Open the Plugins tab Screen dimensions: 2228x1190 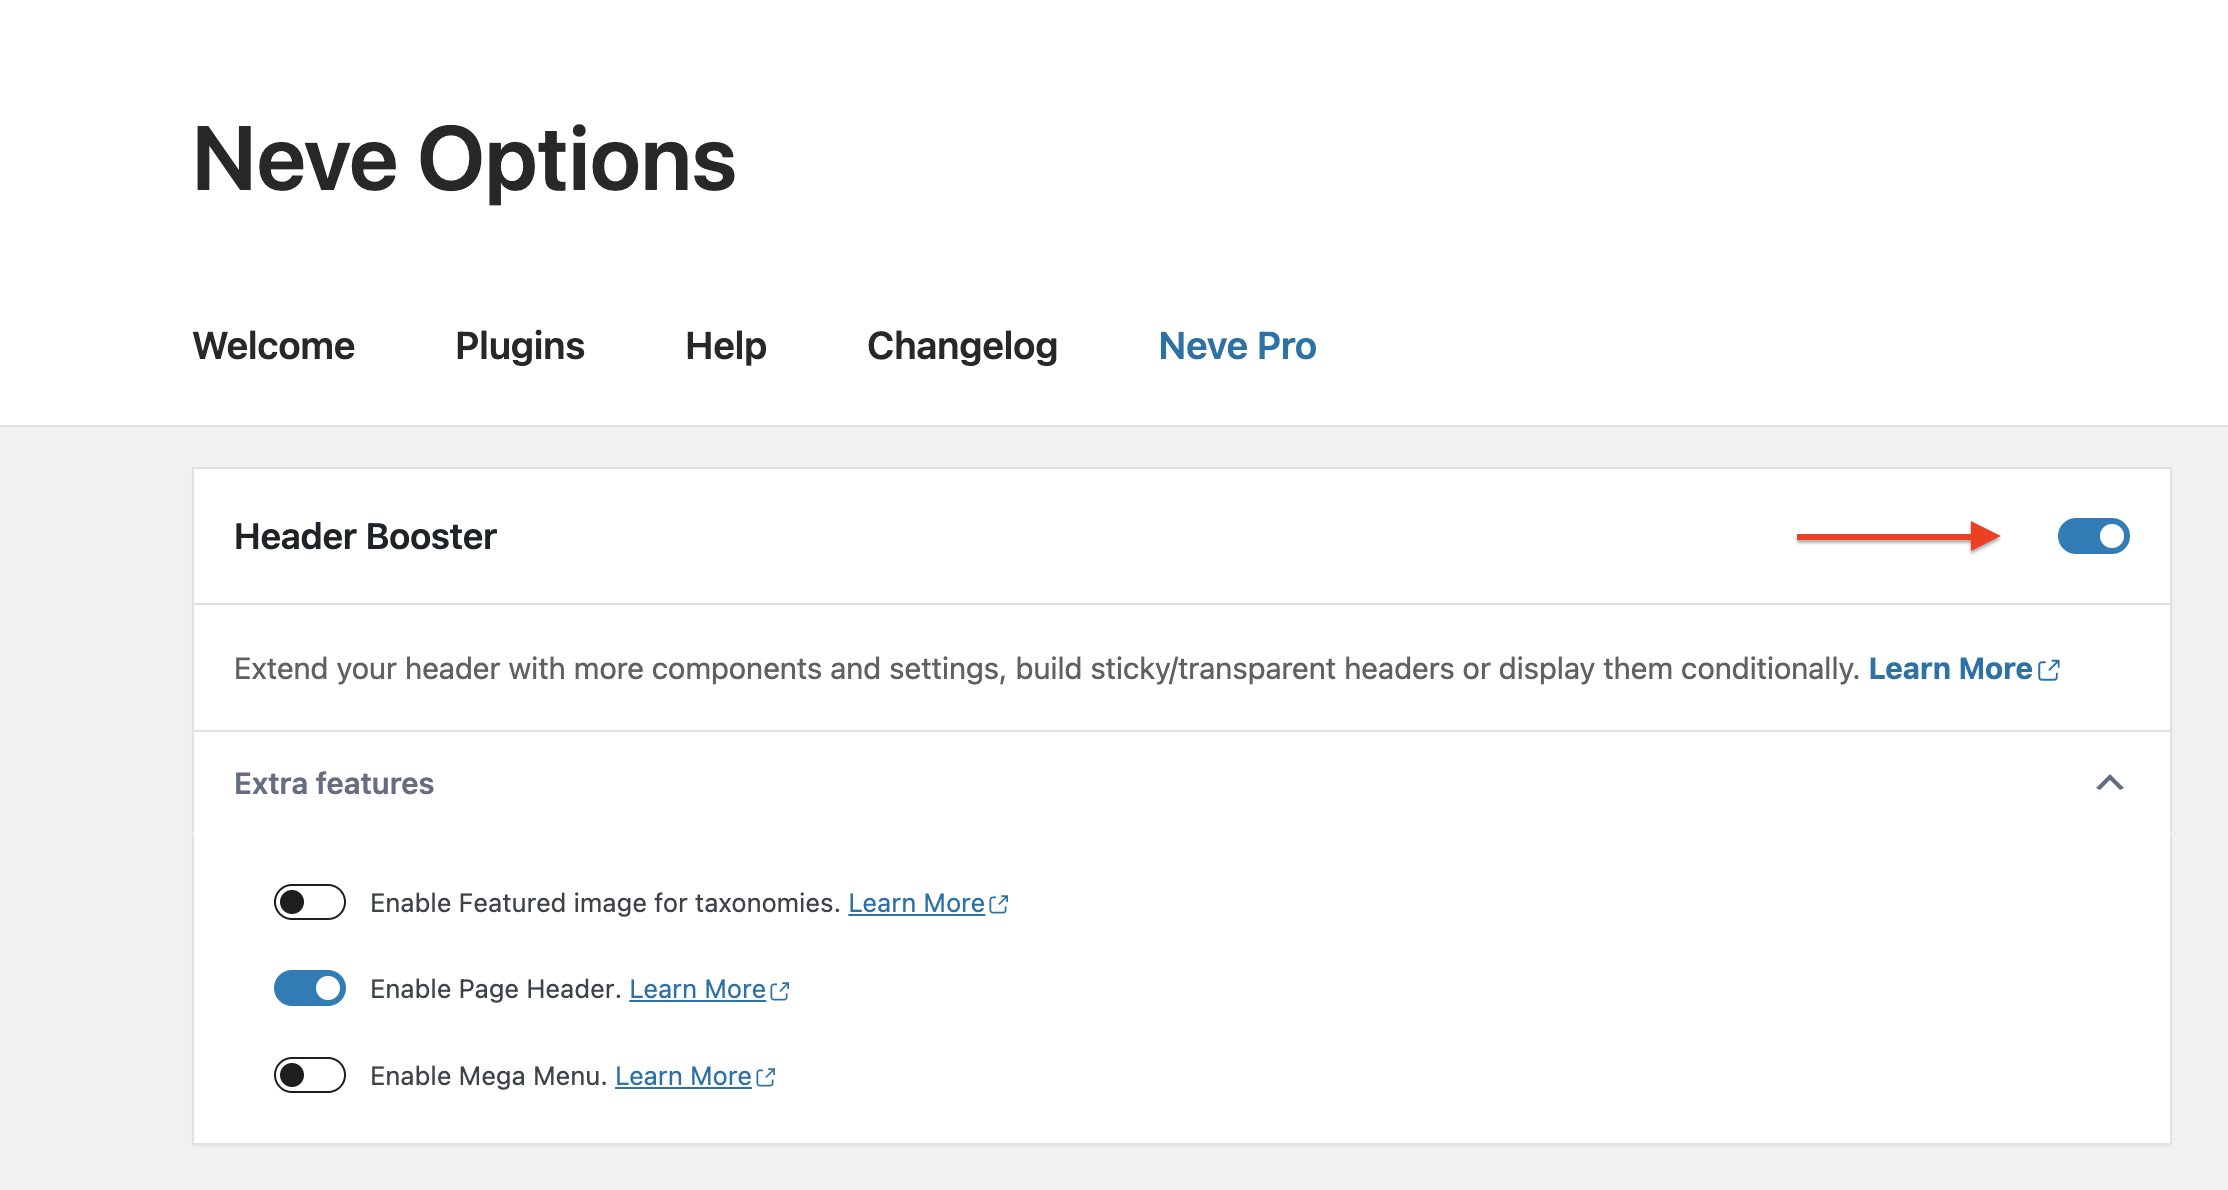click(519, 346)
